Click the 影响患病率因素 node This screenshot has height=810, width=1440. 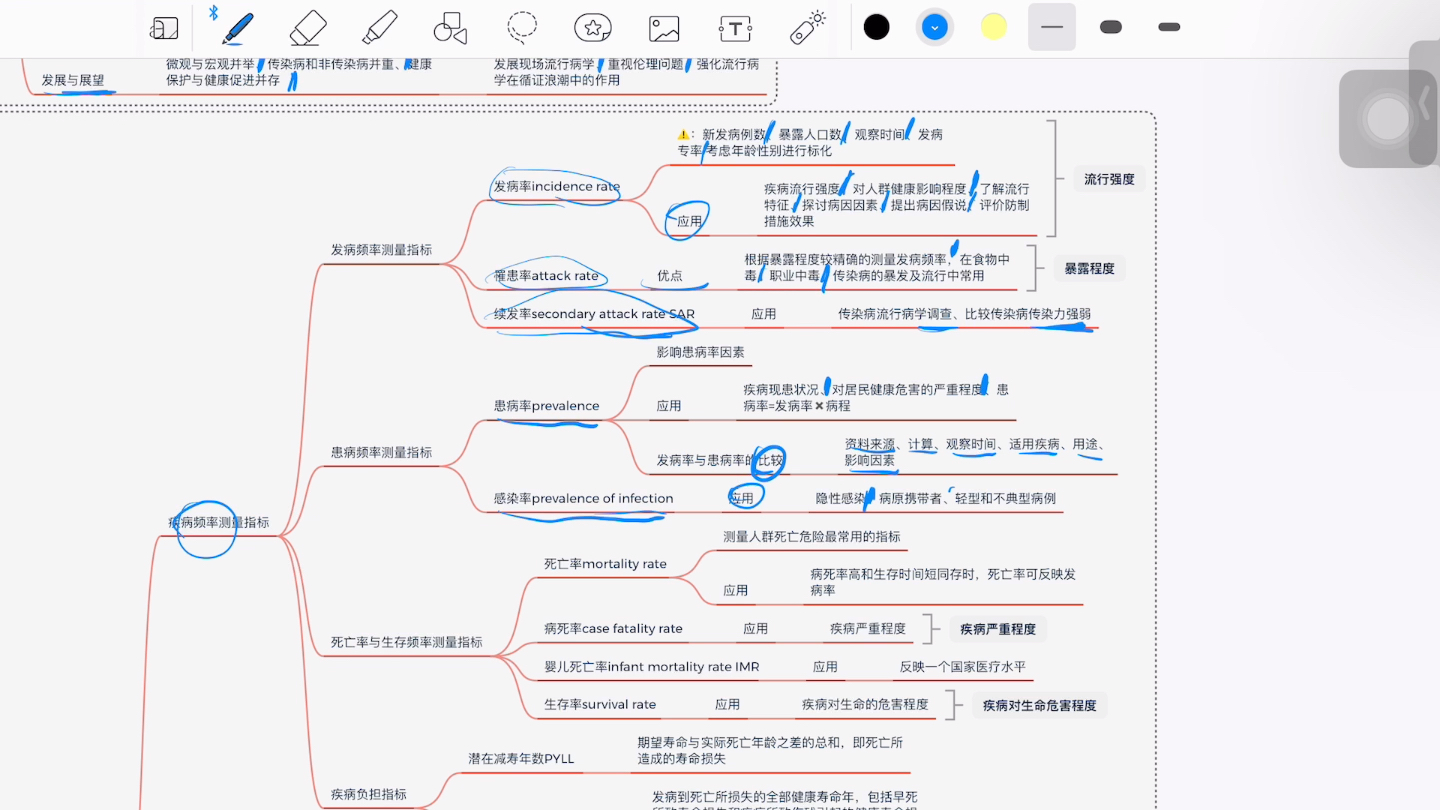(700, 352)
